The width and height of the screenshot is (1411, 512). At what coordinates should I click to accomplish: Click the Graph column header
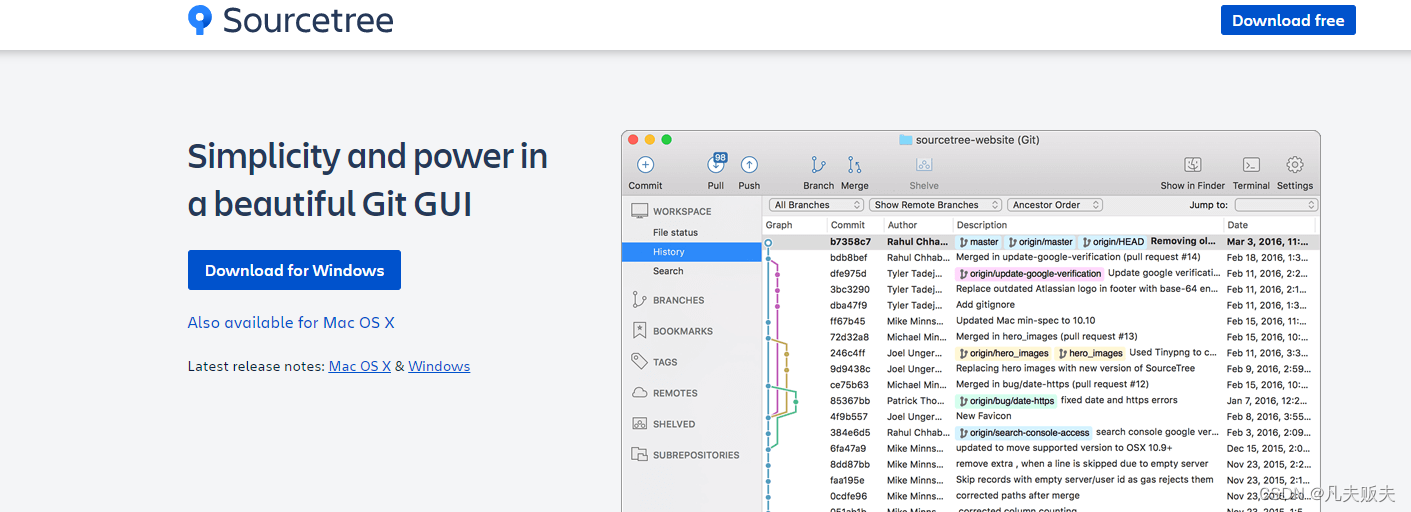779,225
